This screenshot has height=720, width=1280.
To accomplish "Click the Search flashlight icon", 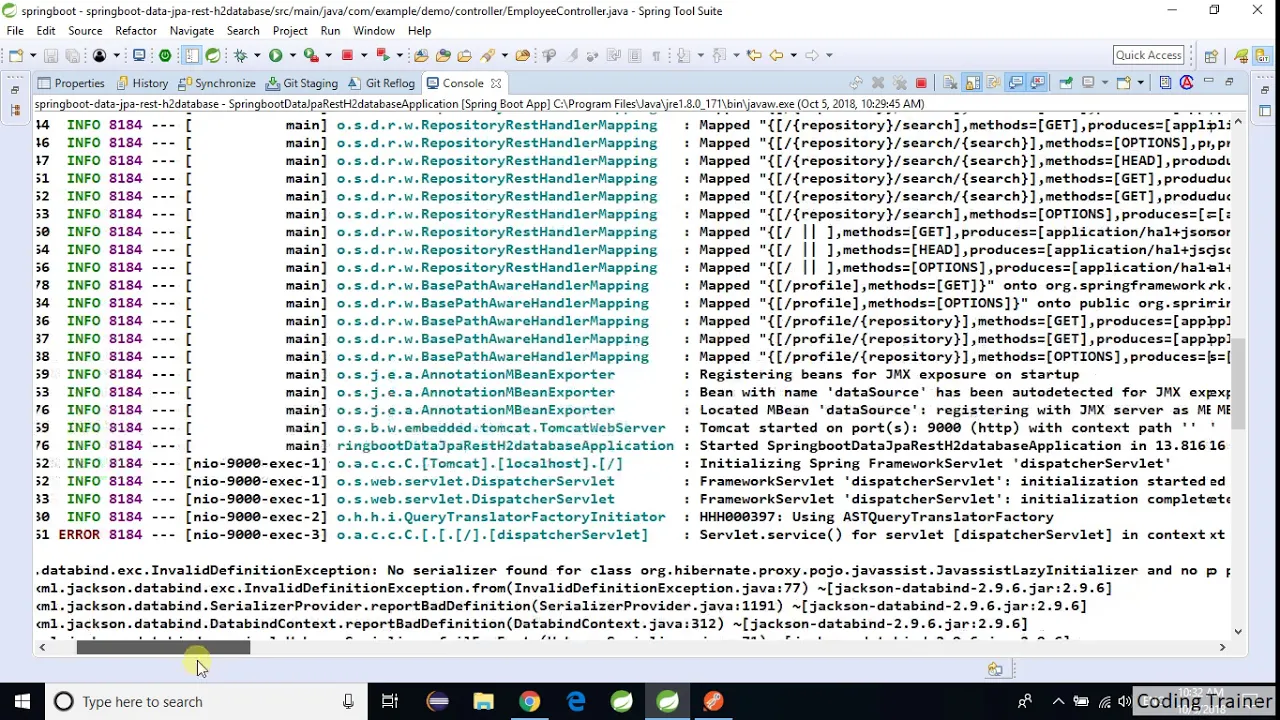I will (x=488, y=55).
